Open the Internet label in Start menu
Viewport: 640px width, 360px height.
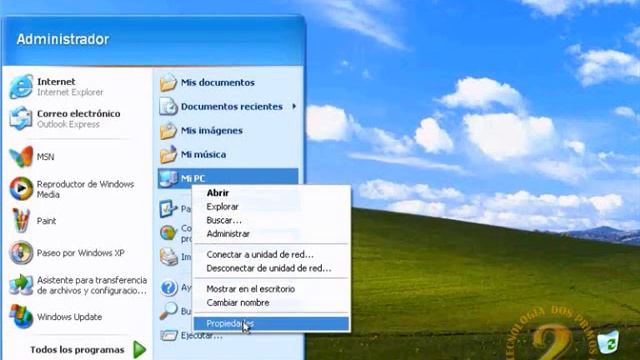pyautogui.click(x=56, y=82)
